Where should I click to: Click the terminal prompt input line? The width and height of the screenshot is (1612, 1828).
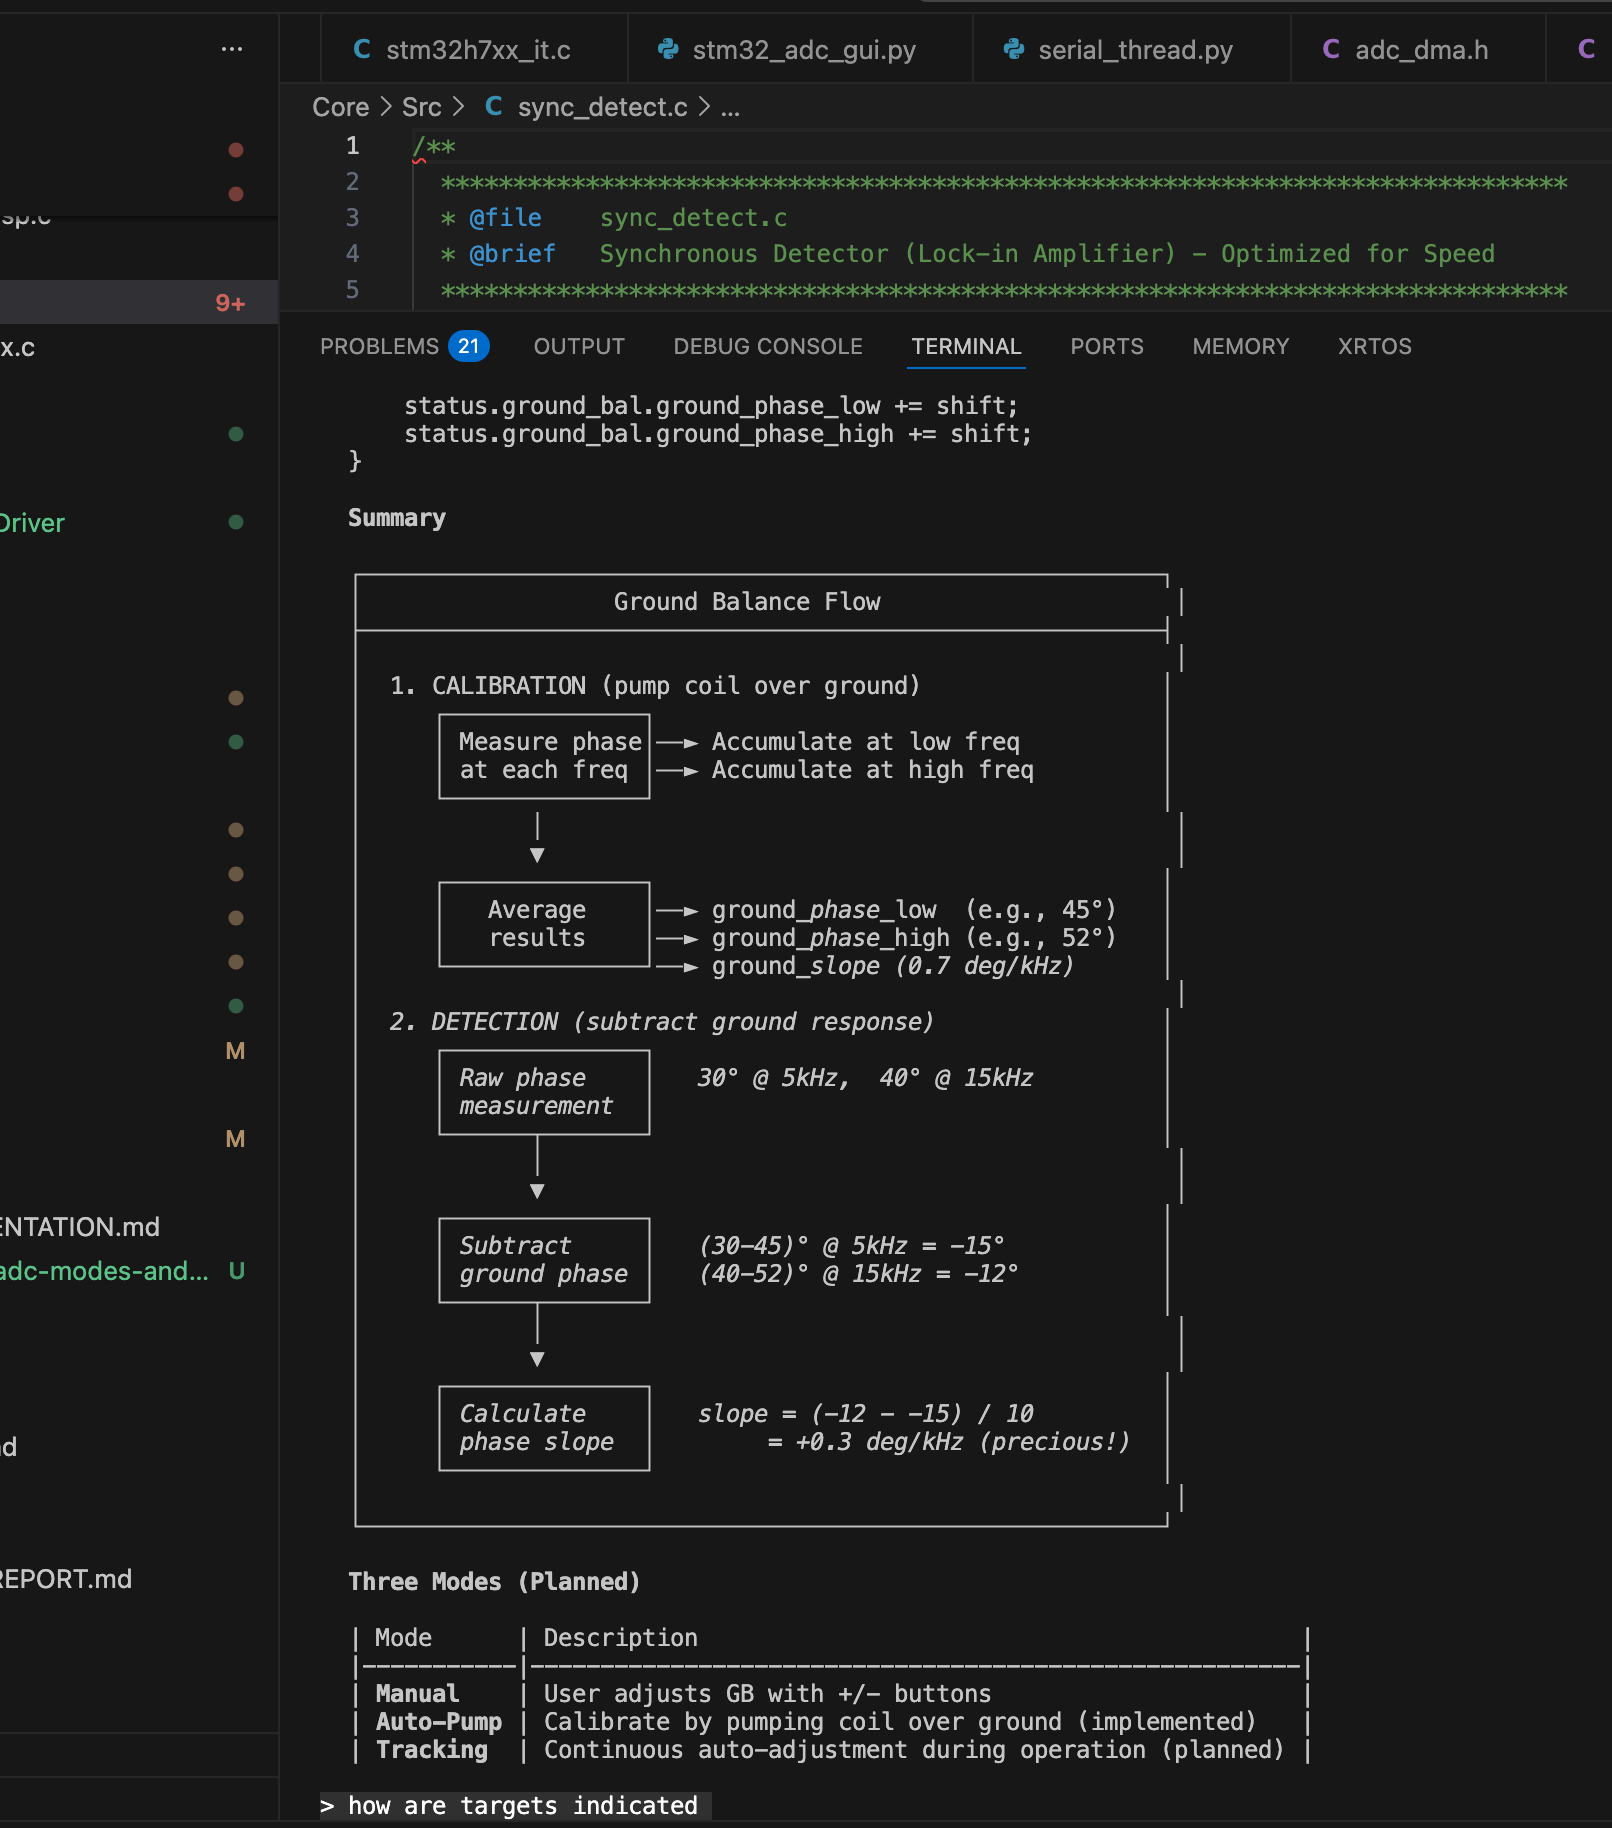[x=522, y=1805]
